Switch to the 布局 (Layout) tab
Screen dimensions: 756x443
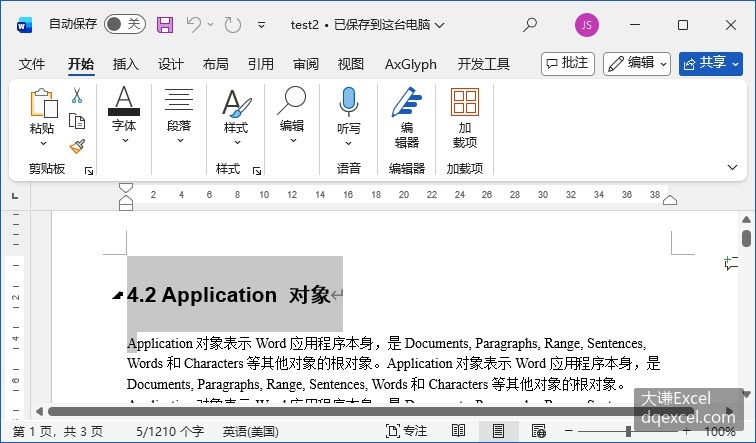pyautogui.click(x=216, y=64)
